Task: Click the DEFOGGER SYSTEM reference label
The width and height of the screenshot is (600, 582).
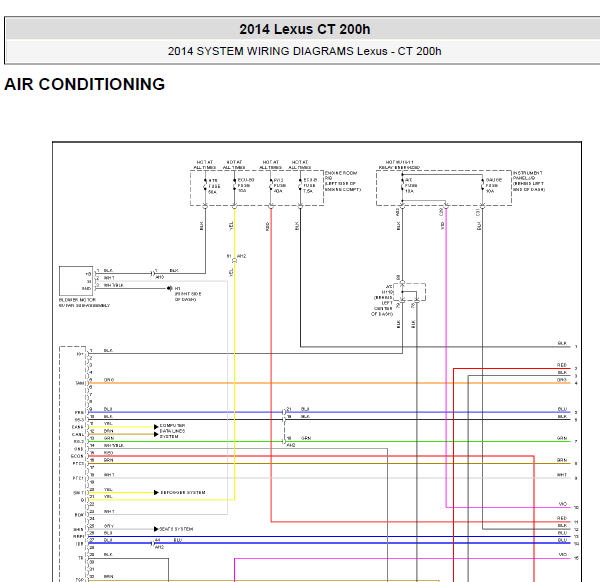Action: tap(183, 492)
